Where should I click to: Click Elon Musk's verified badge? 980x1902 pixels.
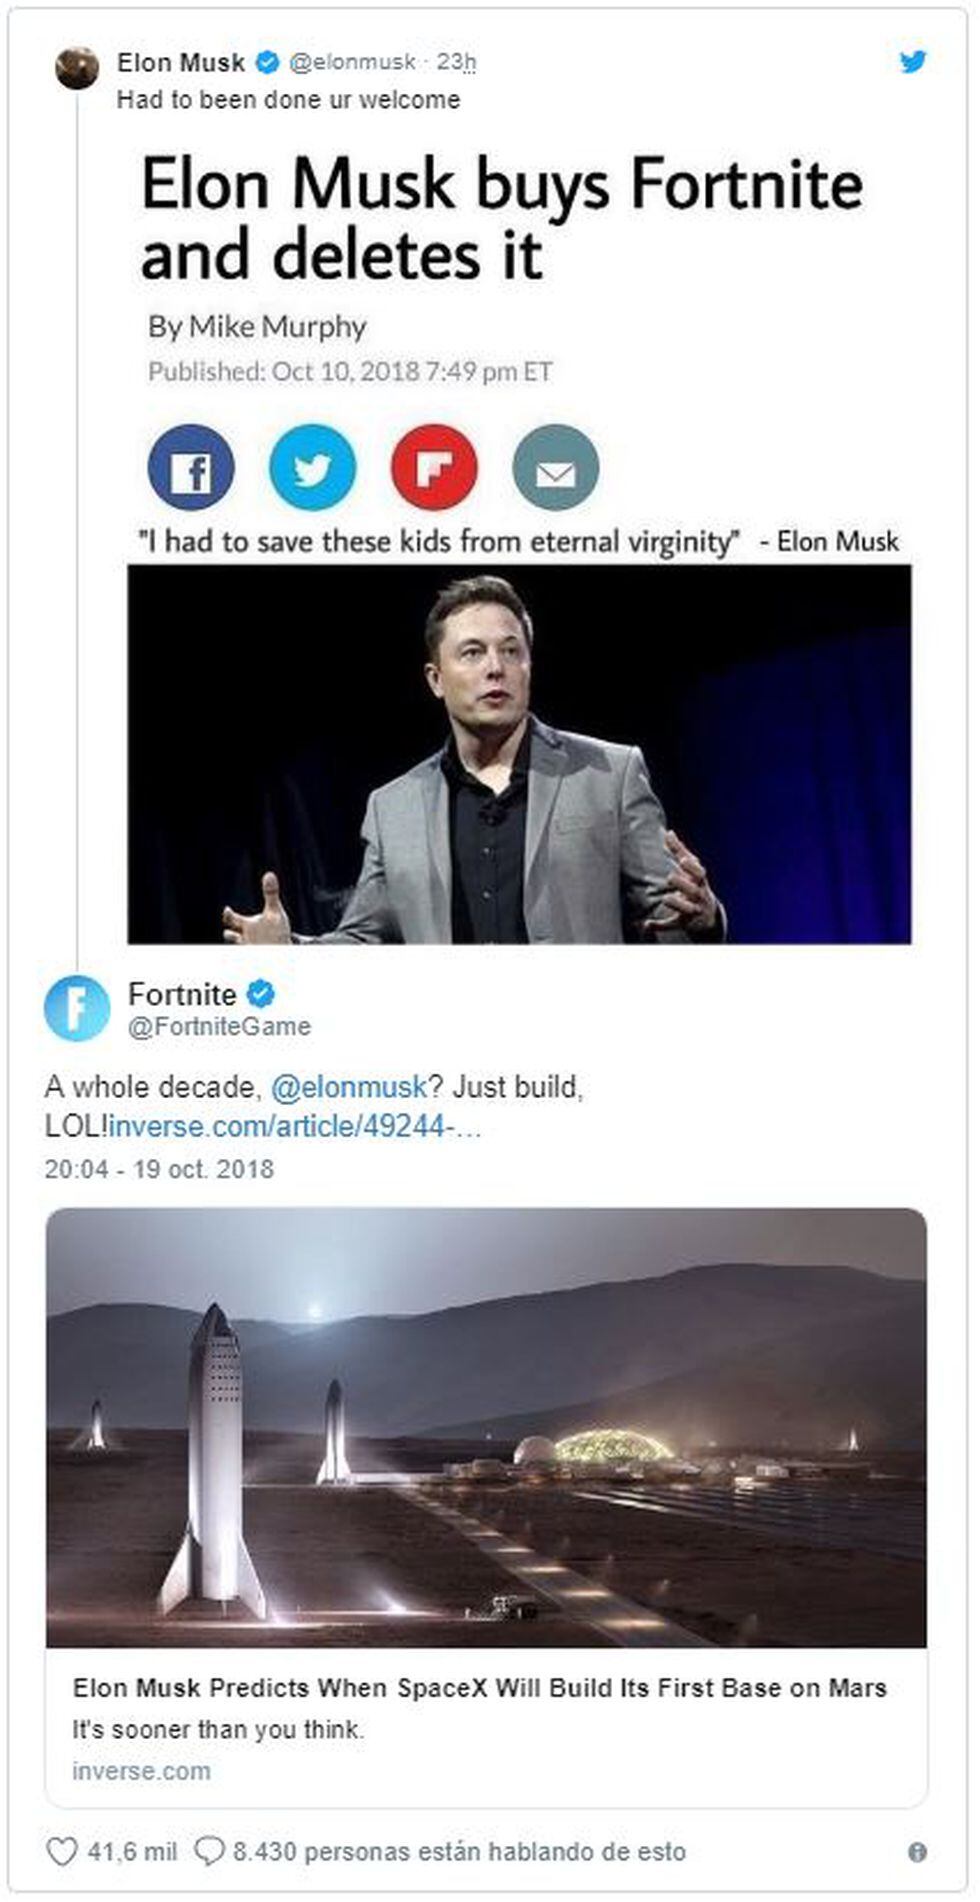pos(265,61)
